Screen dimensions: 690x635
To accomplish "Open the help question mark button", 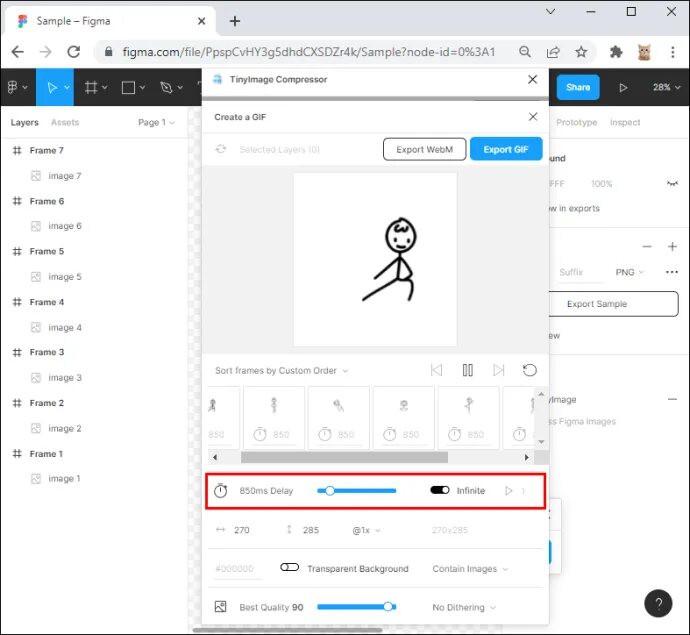I will click(x=658, y=603).
